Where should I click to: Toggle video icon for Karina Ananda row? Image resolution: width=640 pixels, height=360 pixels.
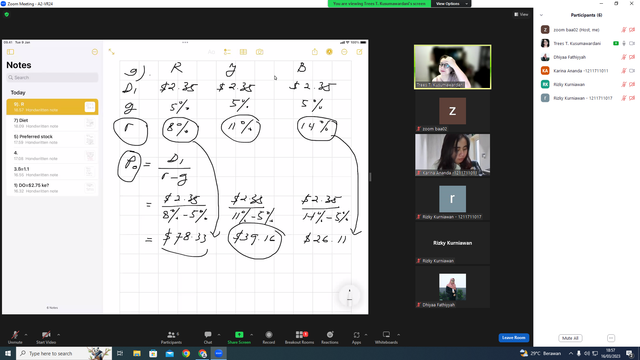pos(632,71)
